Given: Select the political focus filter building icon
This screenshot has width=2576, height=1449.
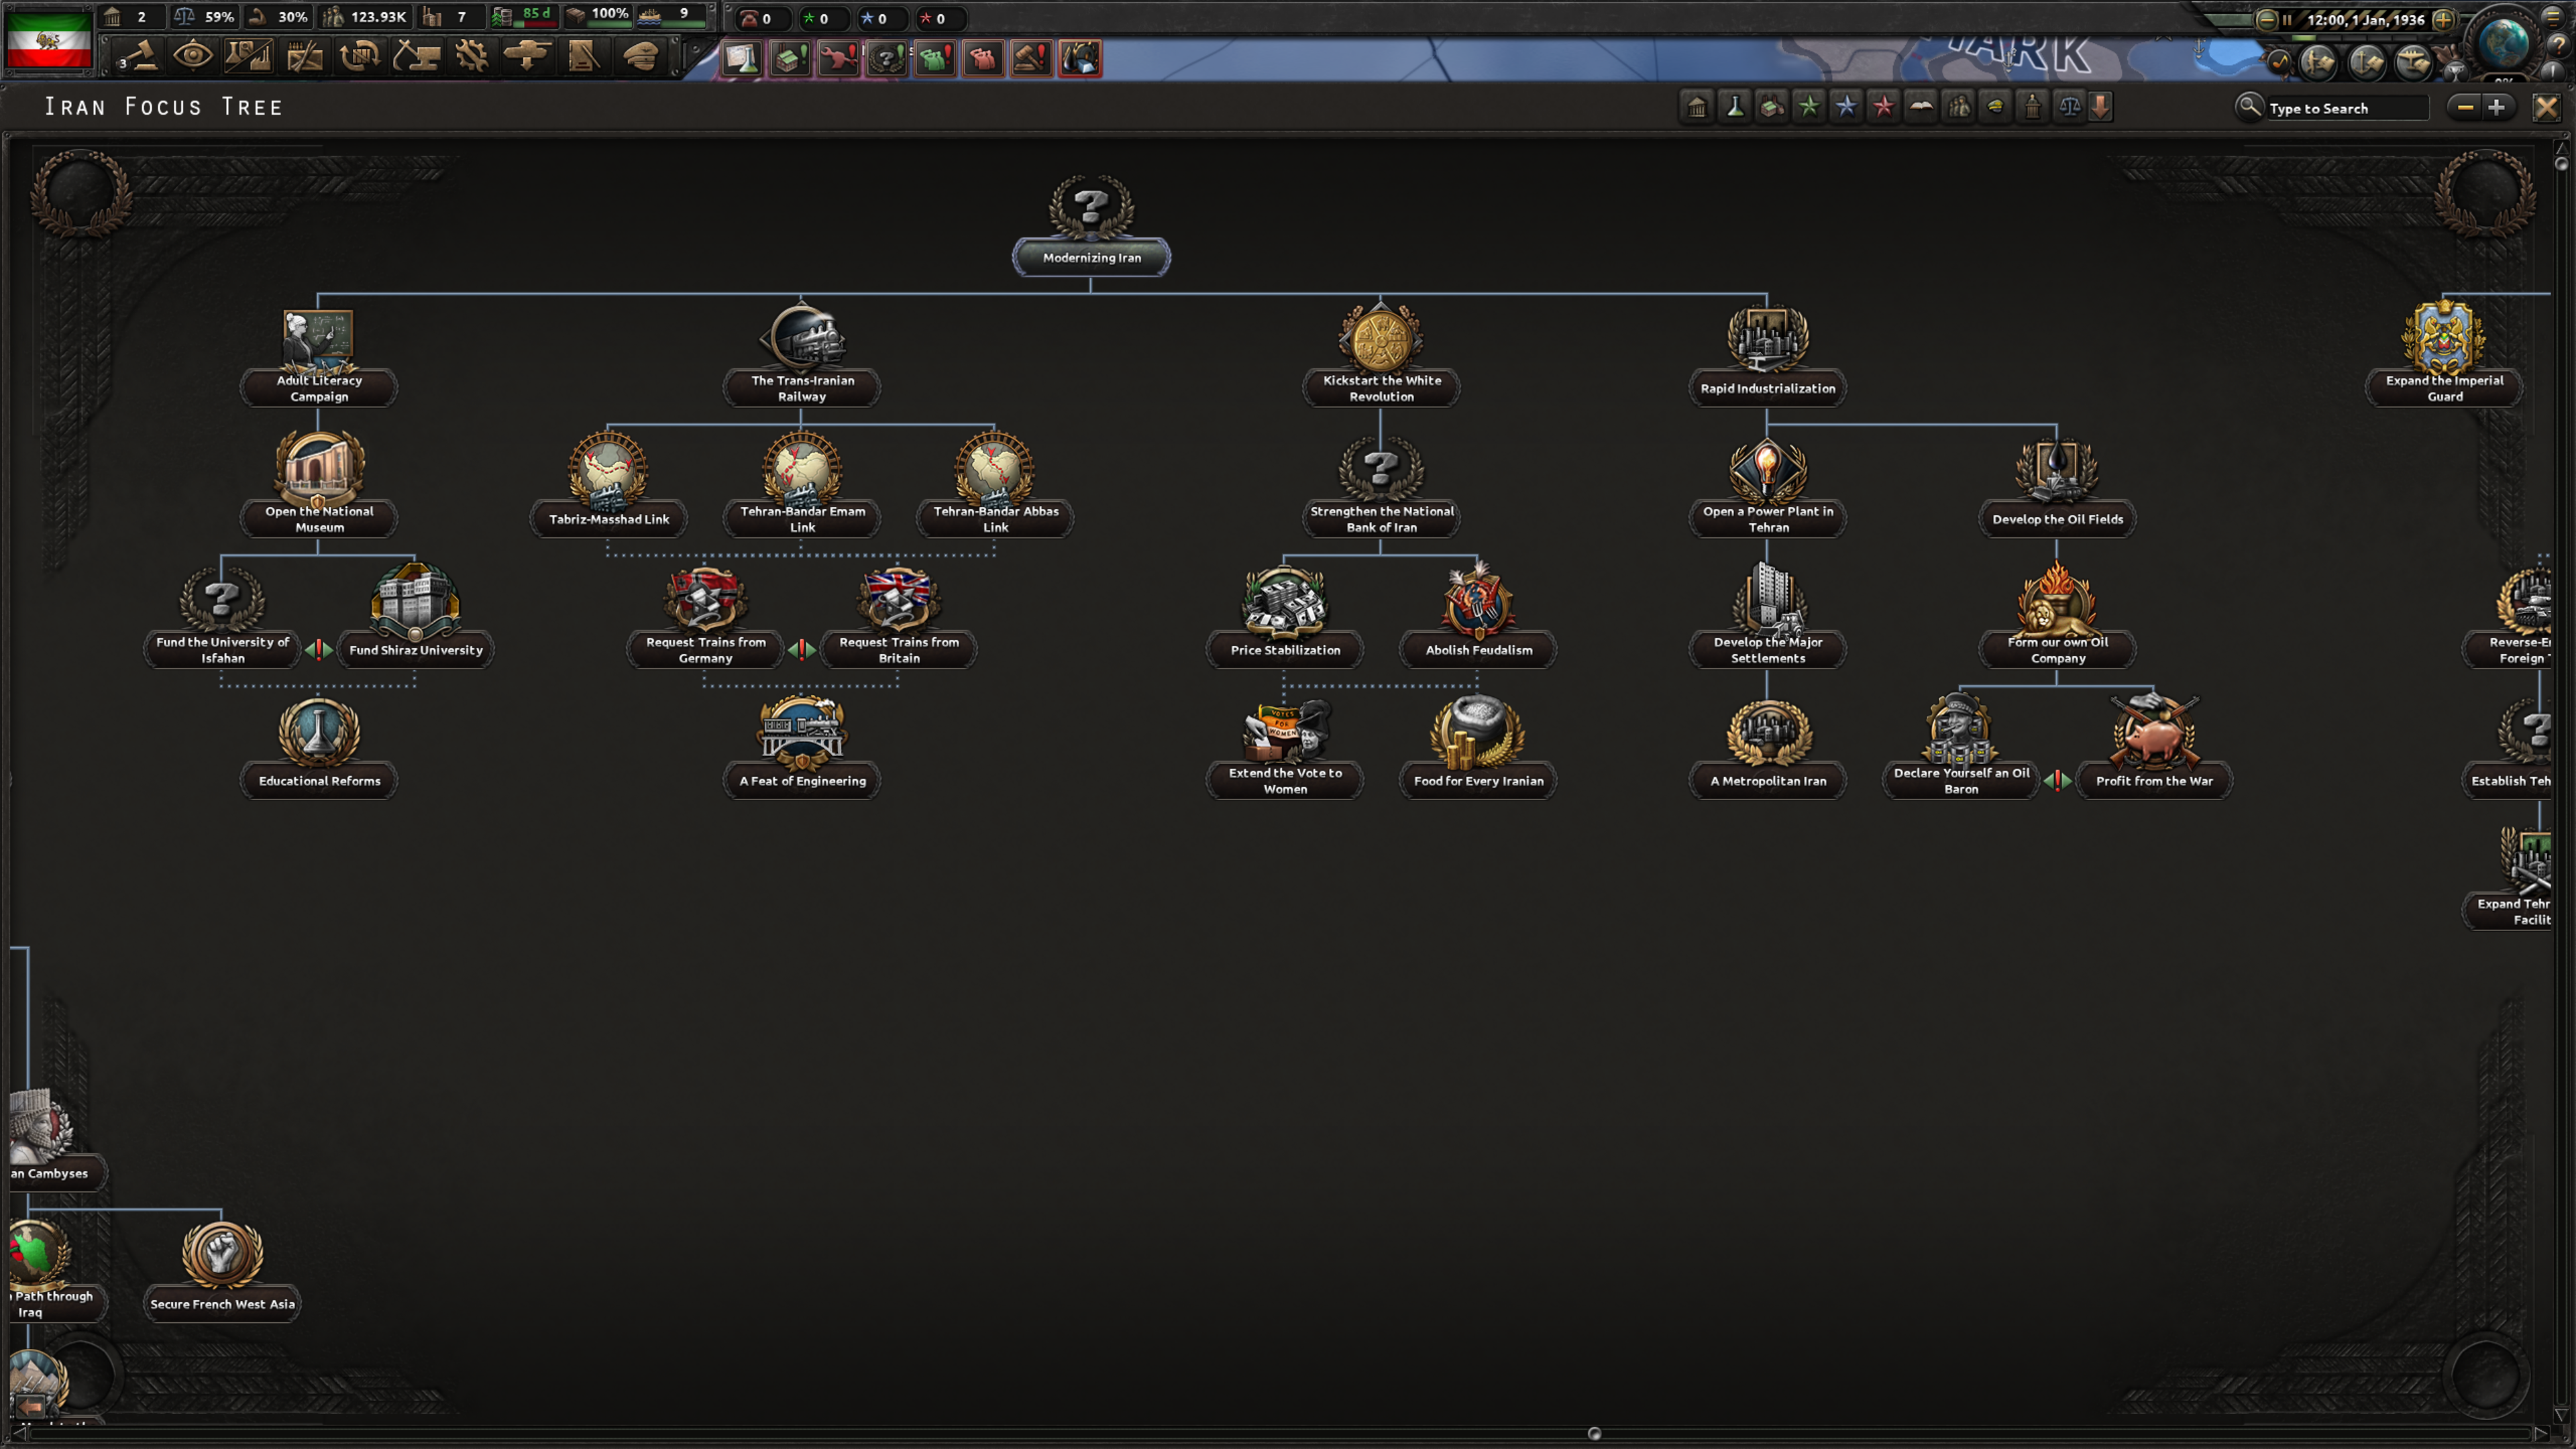Looking at the screenshot, I should [x=1698, y=107].
